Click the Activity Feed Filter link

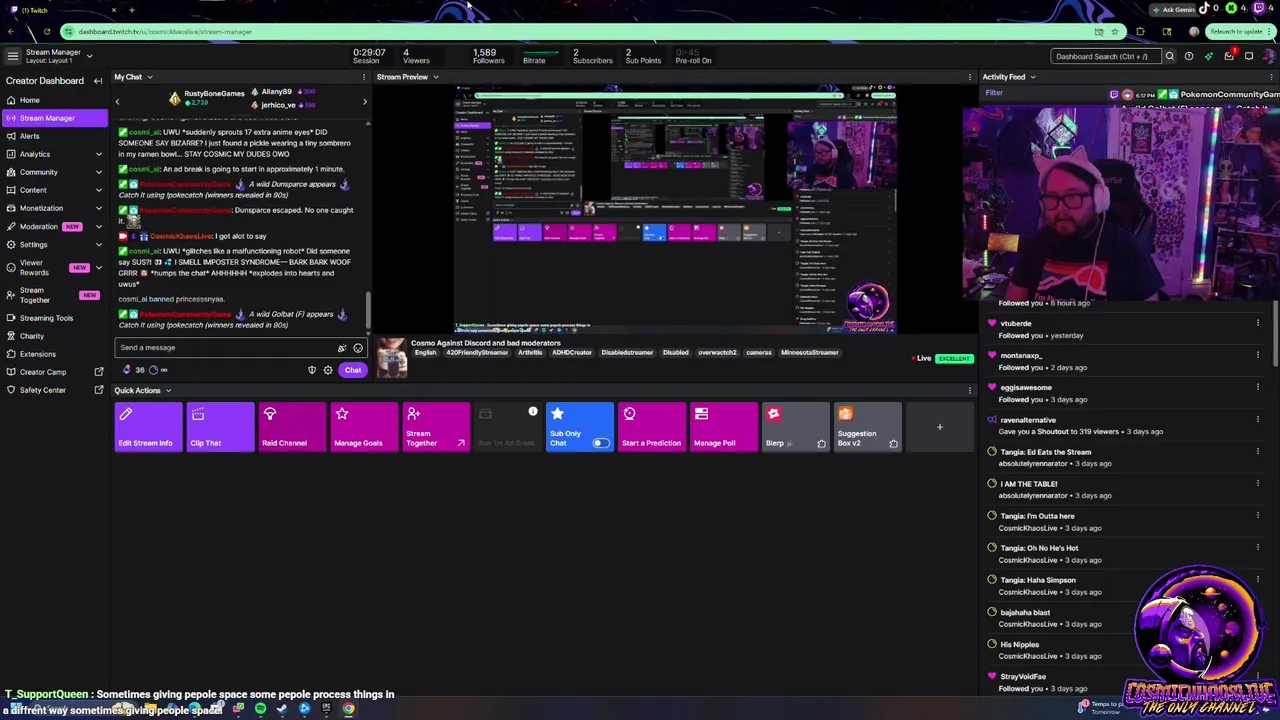(x=994, y=93)
